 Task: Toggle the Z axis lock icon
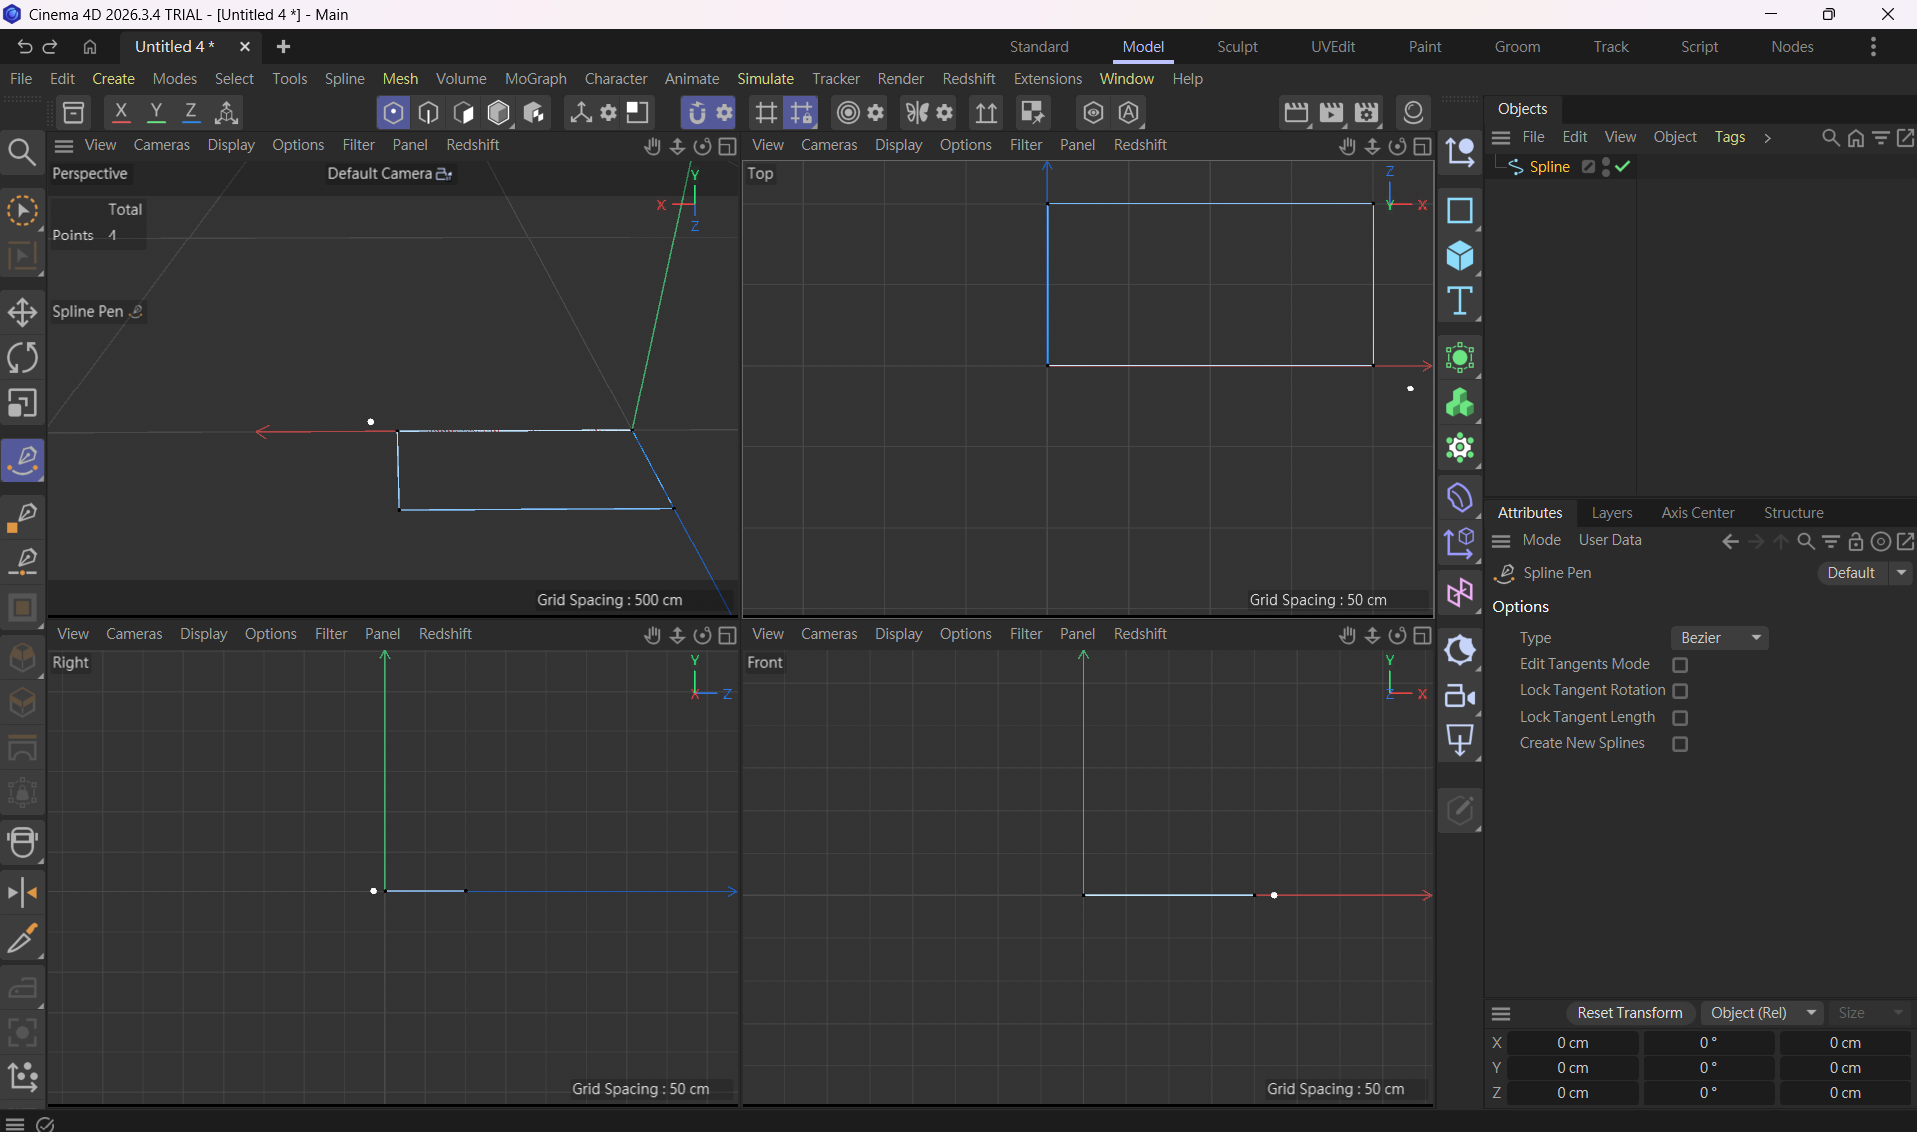191,113
